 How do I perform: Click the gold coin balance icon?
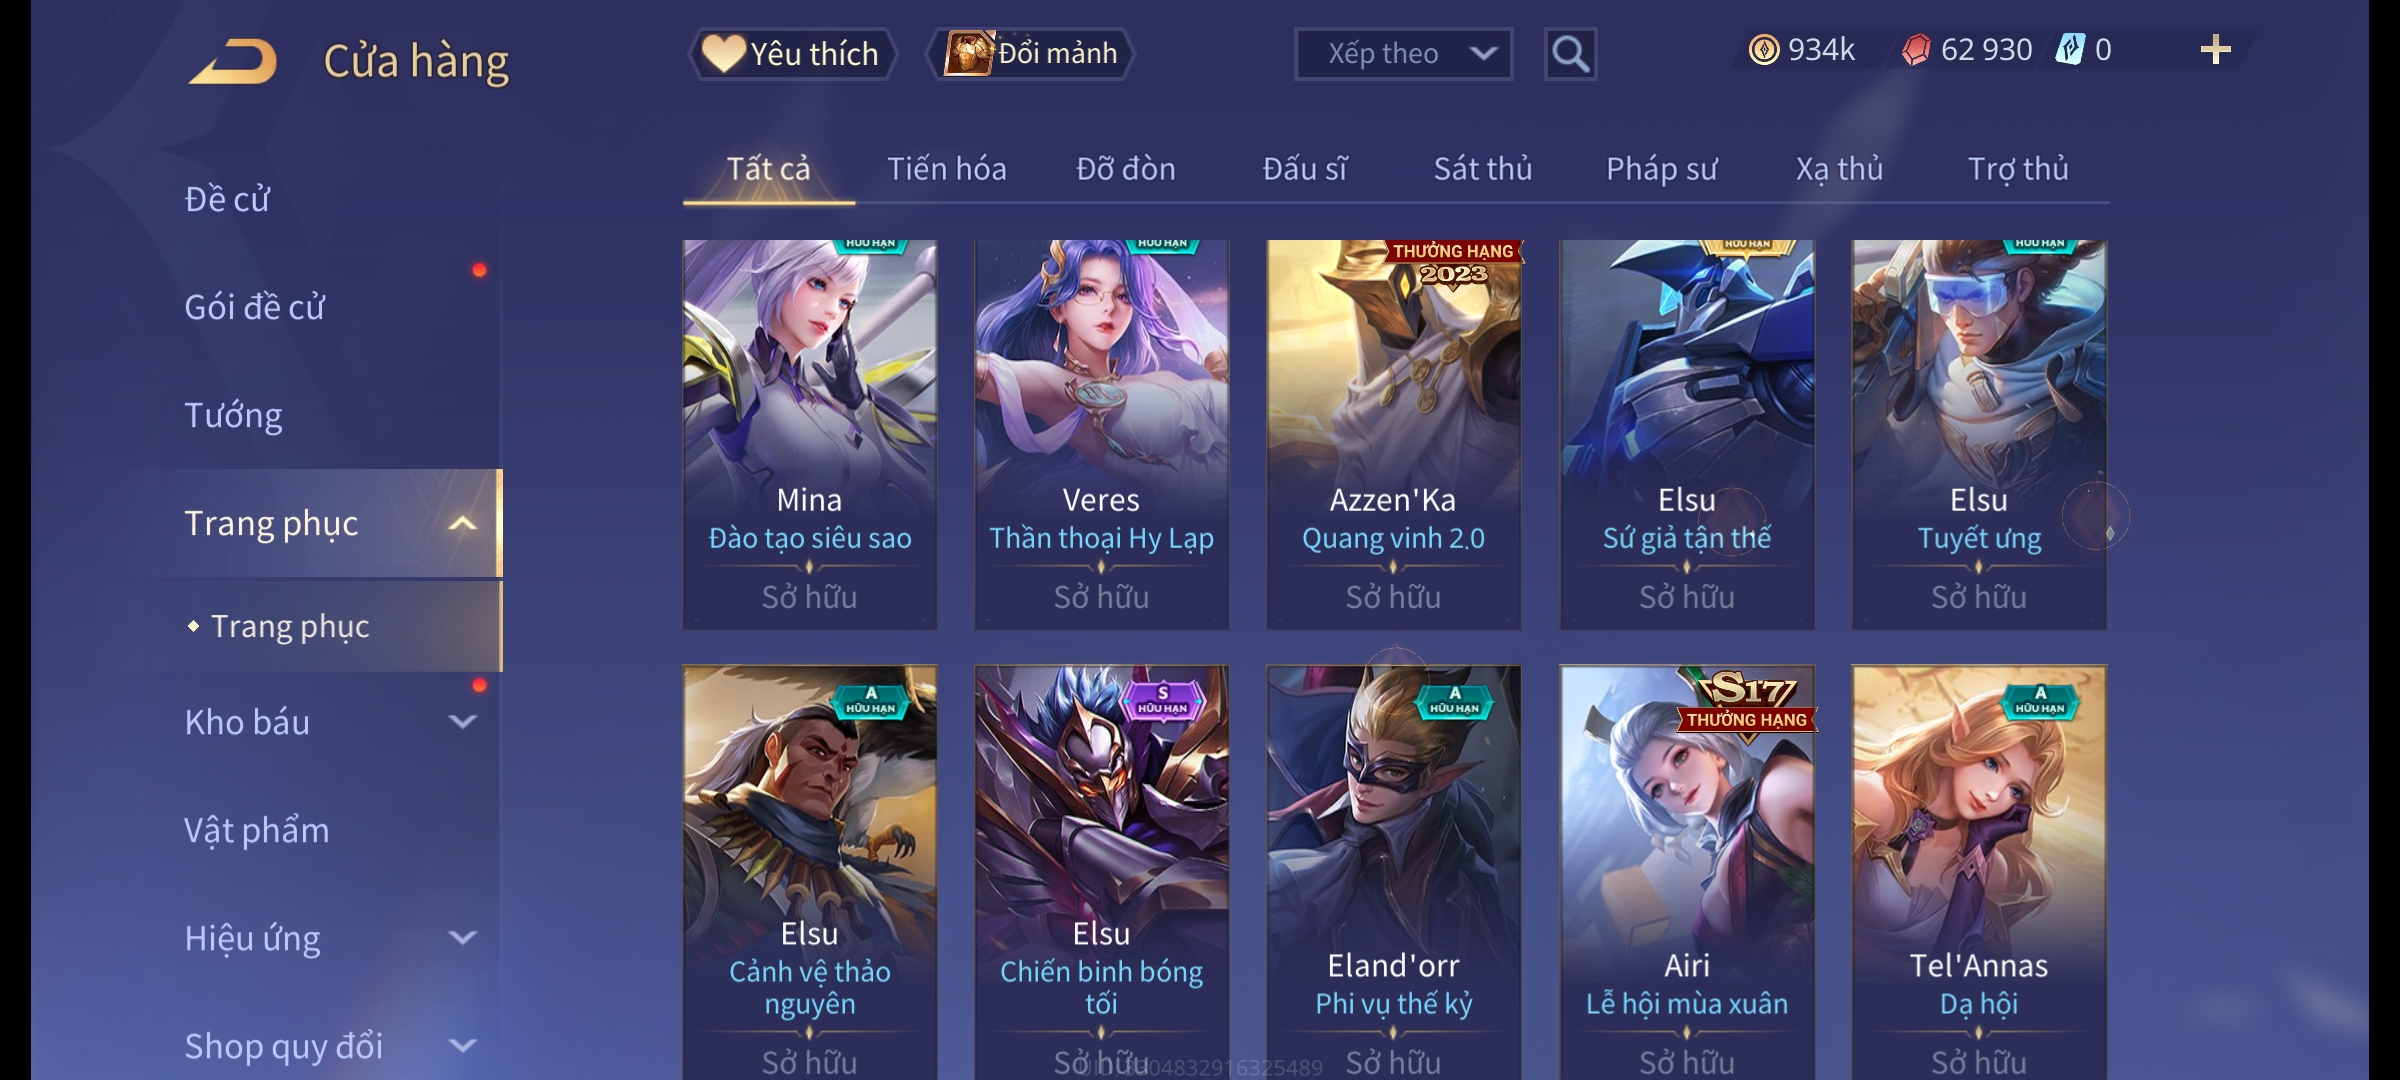tap(1764, 50)
